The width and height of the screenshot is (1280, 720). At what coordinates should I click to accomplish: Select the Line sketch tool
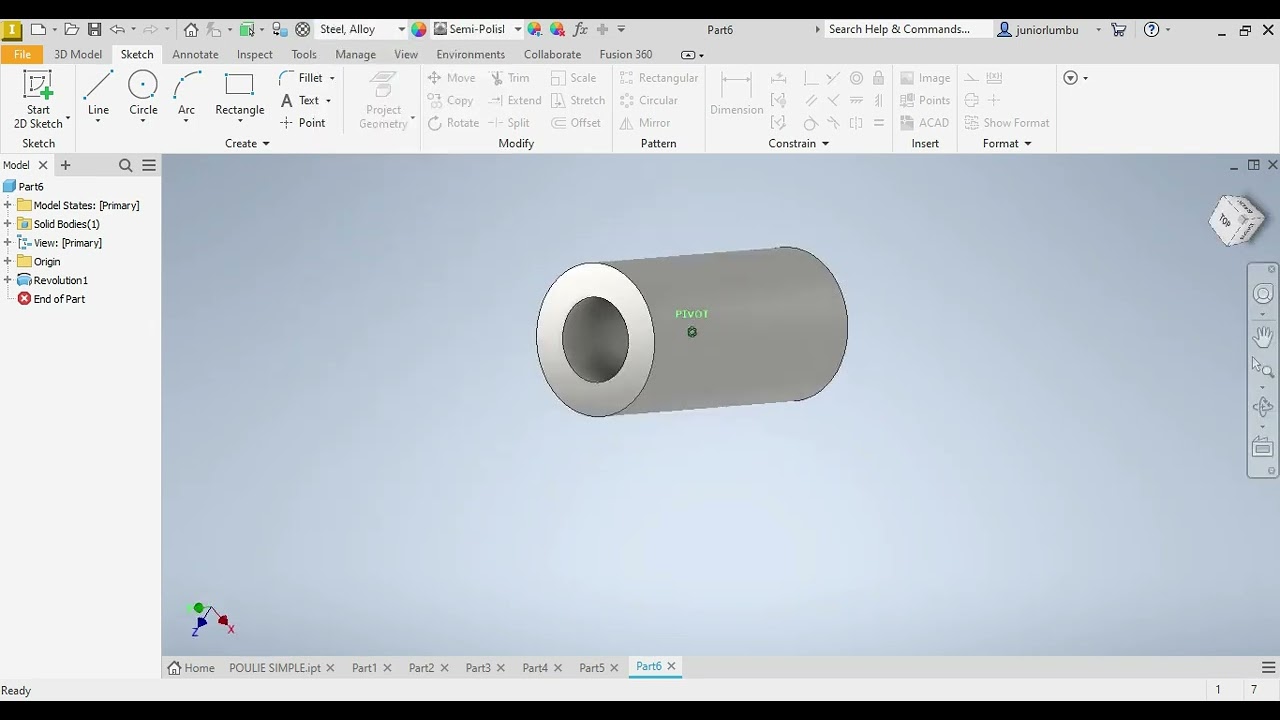[98, 95]
